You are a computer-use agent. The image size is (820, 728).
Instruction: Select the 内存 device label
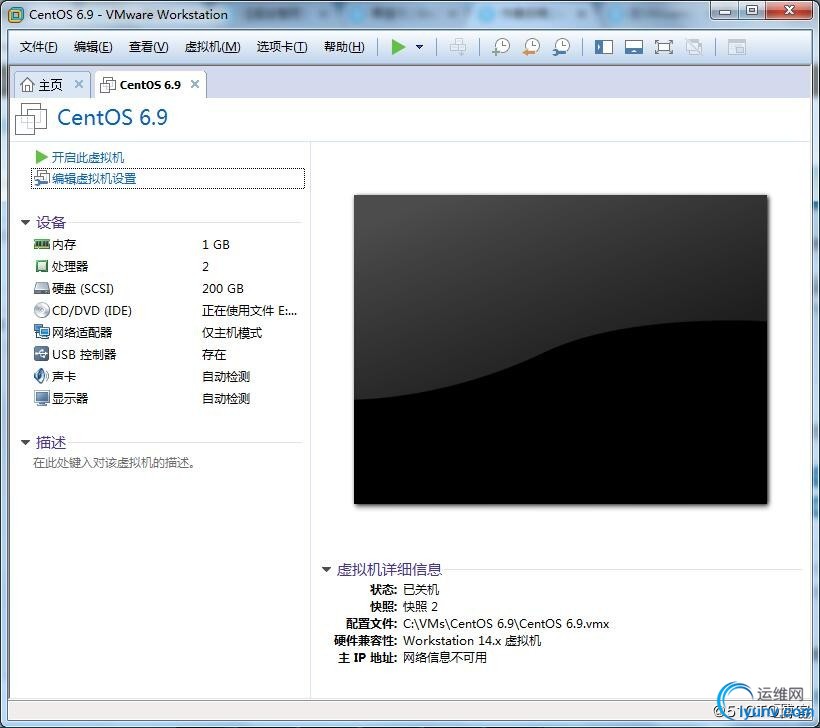click(64, 245)
